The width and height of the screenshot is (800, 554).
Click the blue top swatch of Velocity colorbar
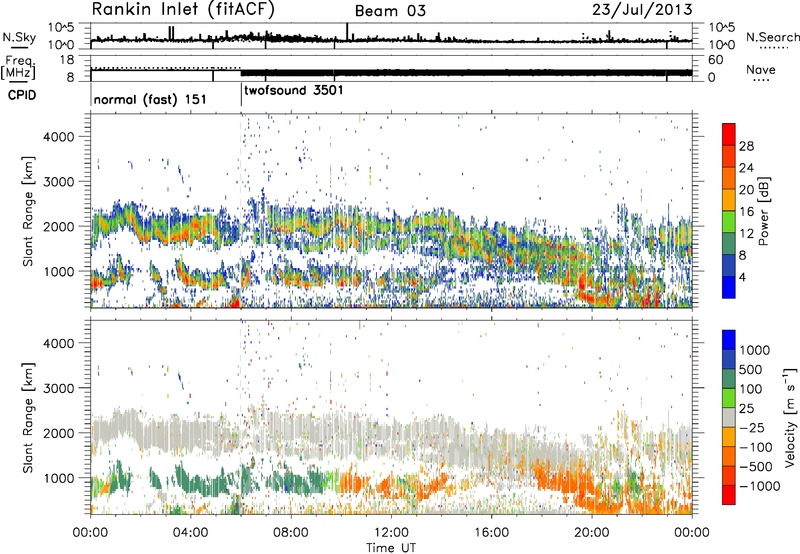click(x=729, y=340)
